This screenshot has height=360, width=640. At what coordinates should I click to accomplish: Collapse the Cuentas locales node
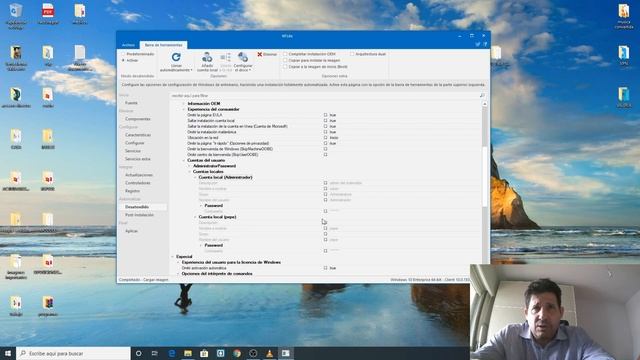click(x=189, y=172)
